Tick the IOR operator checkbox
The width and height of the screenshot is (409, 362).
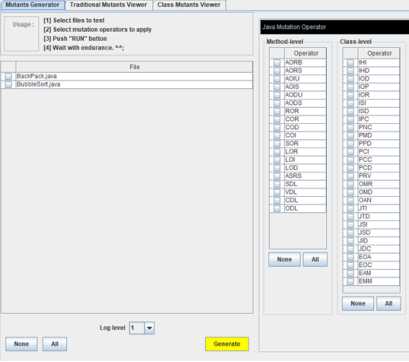tap(350, 95)
